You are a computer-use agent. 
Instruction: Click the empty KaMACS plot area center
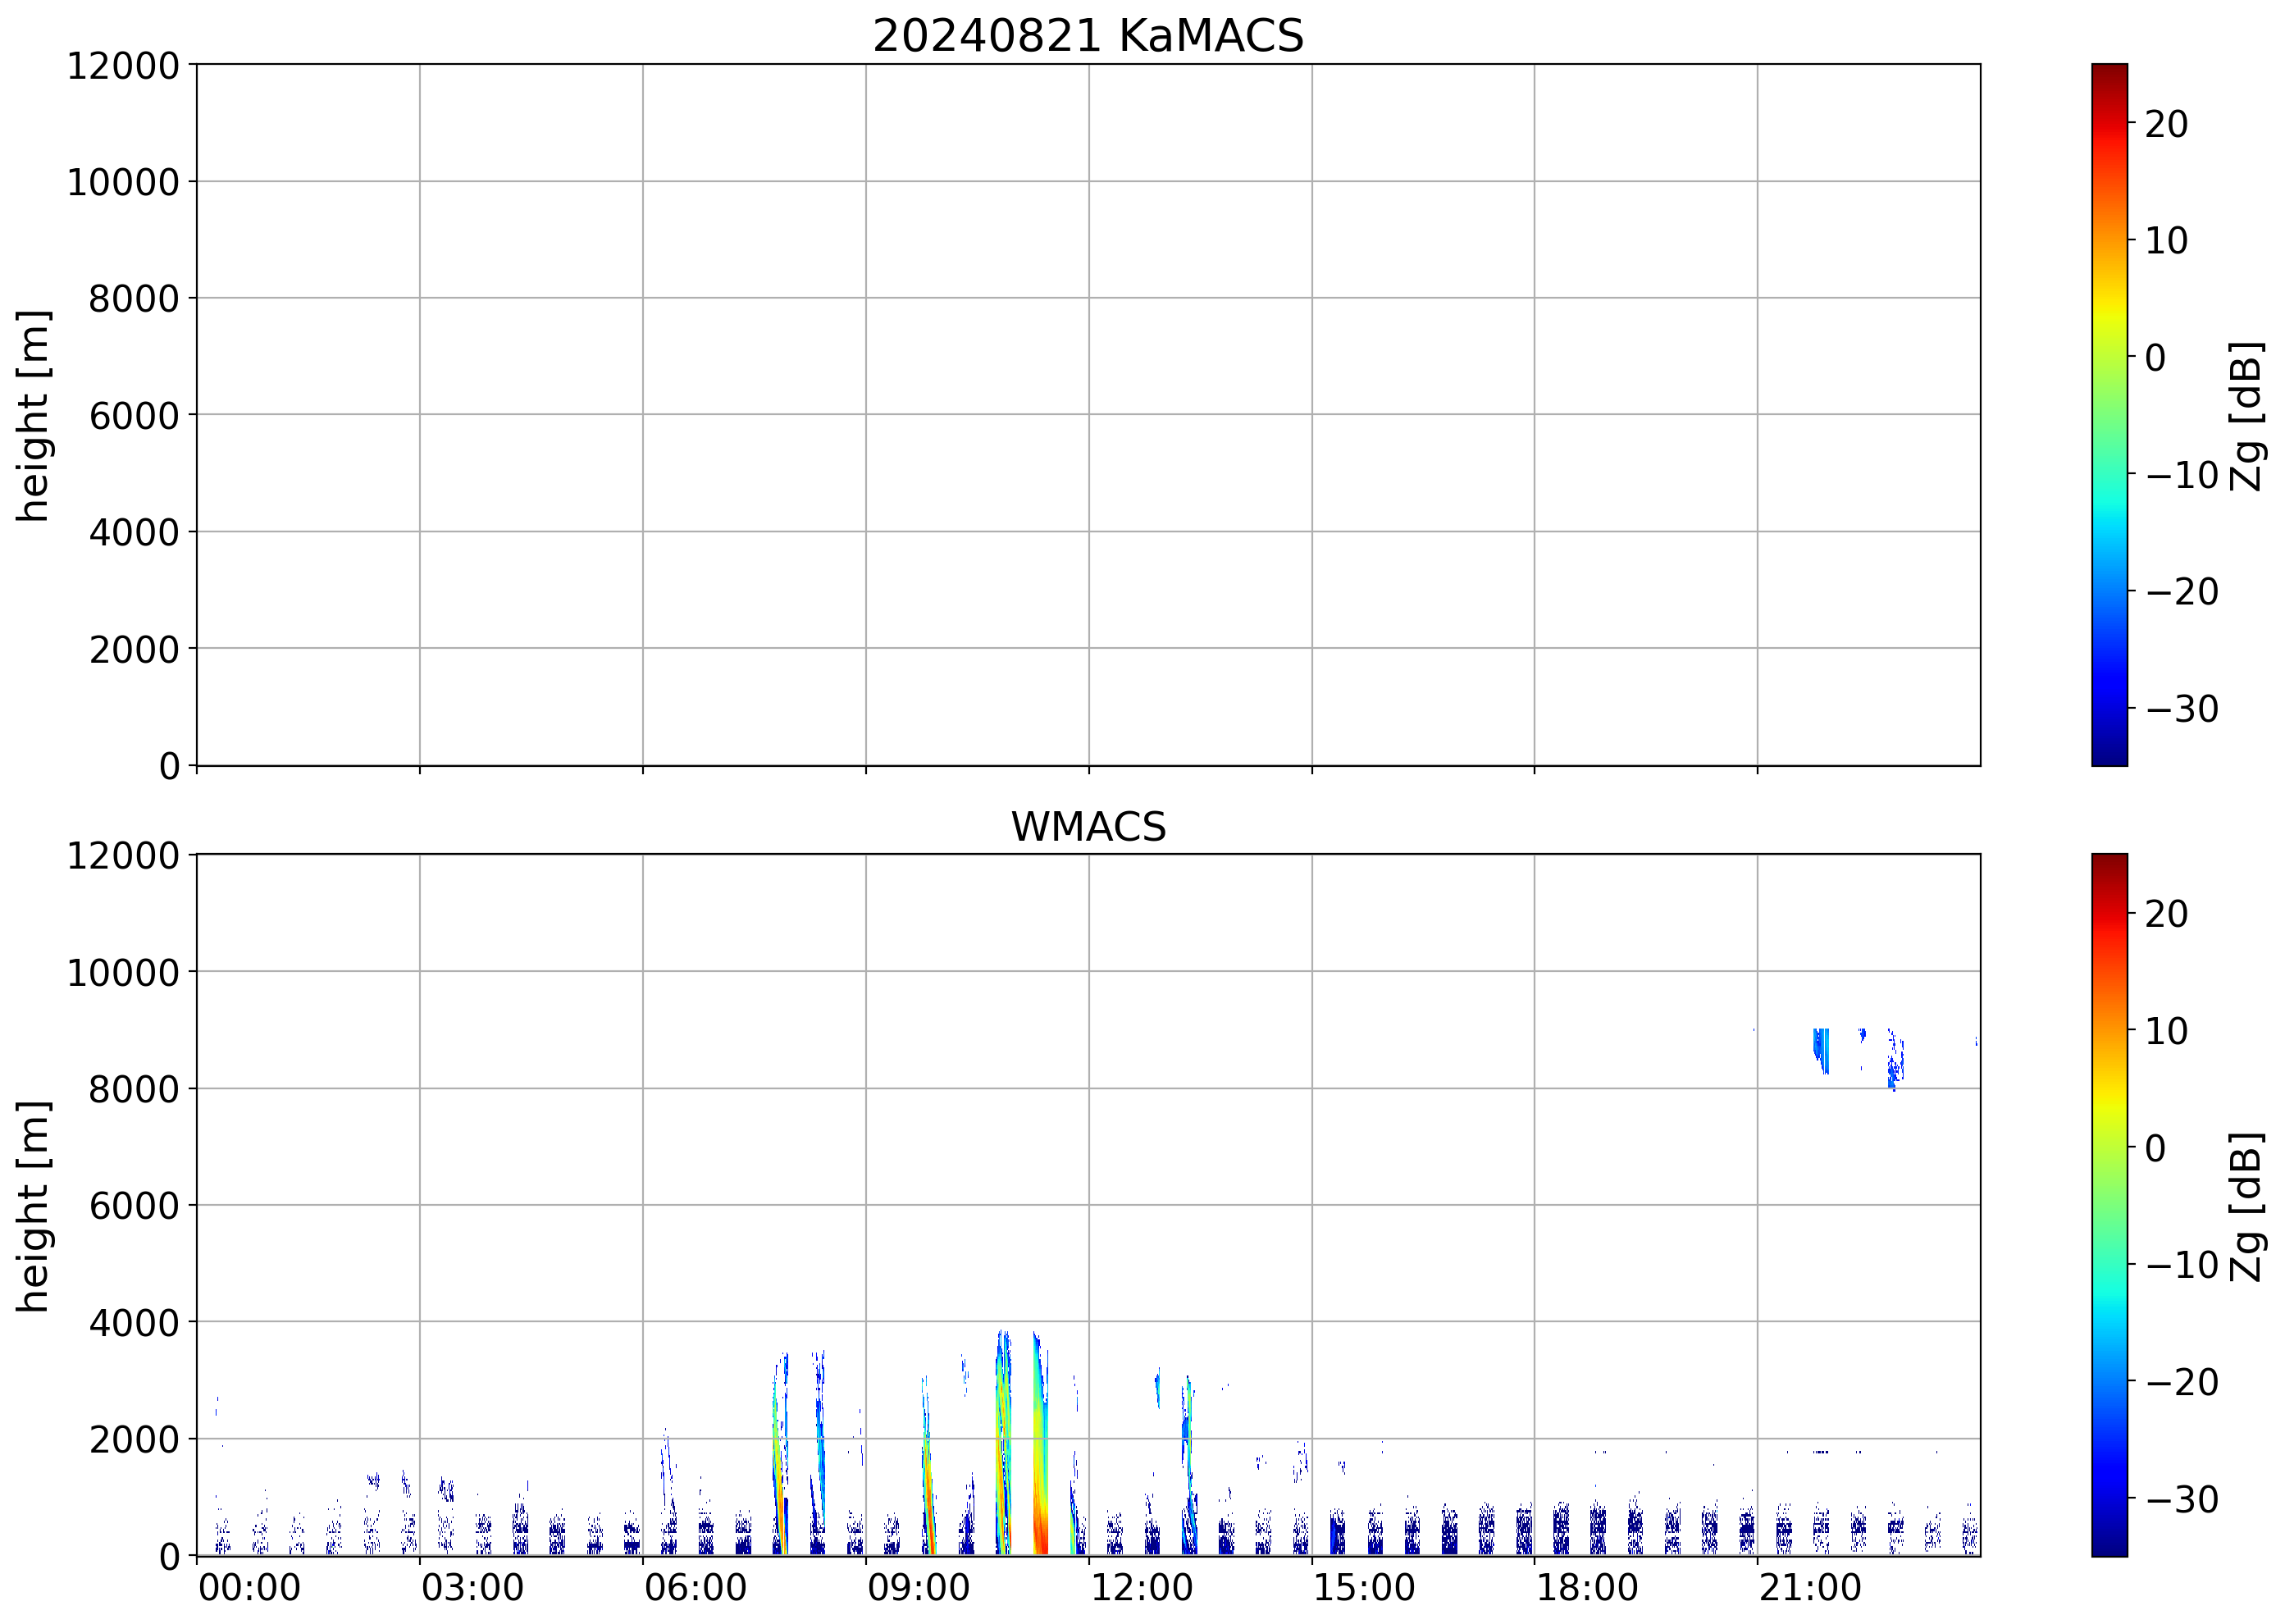click(1087, 415)
